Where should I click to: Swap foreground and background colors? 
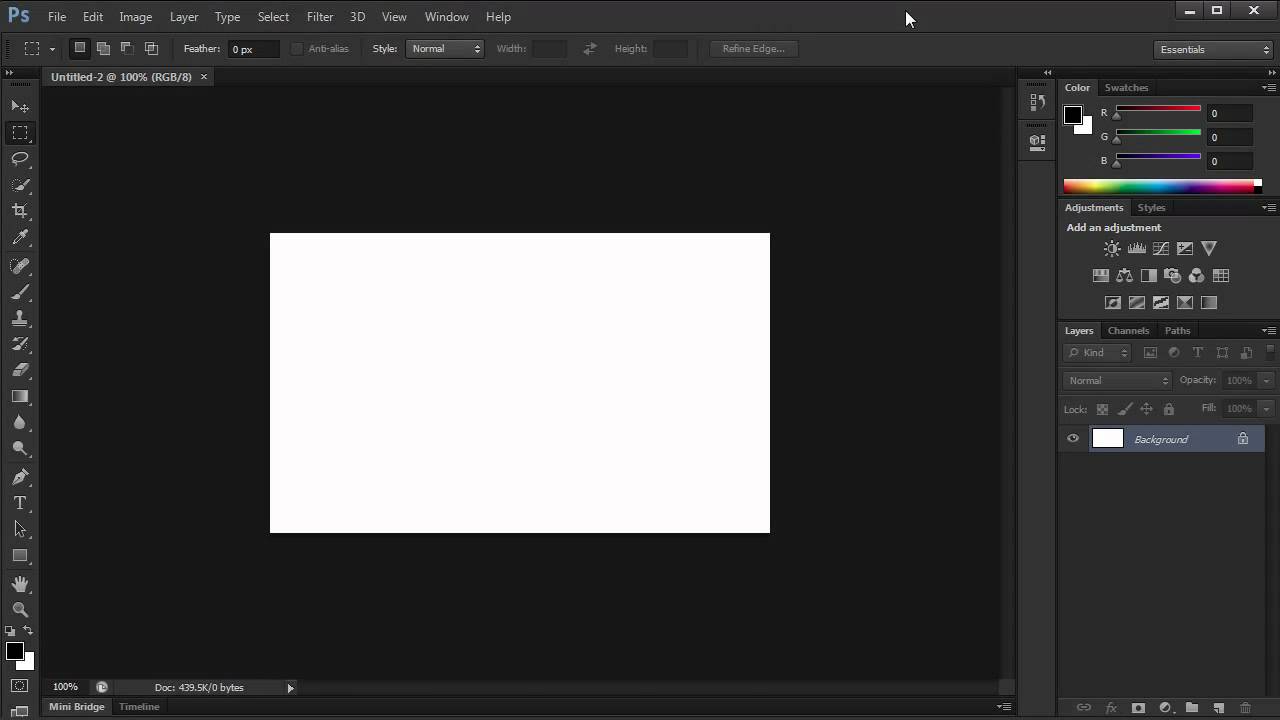[27, 631]
